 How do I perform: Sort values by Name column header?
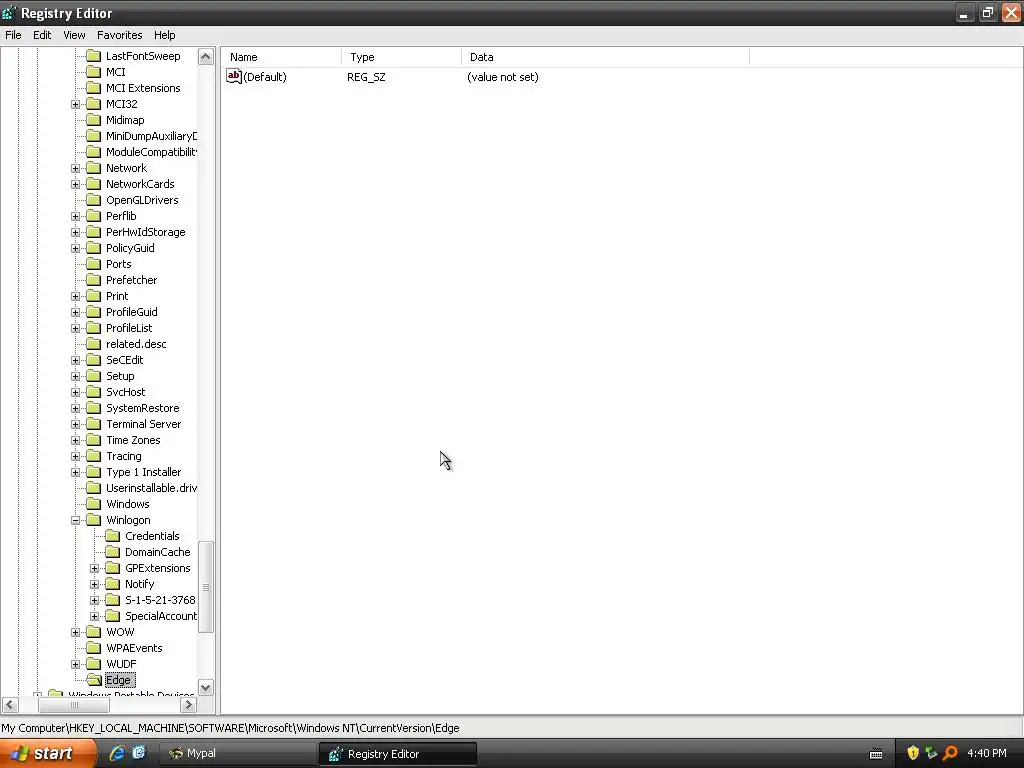(281, 57)
